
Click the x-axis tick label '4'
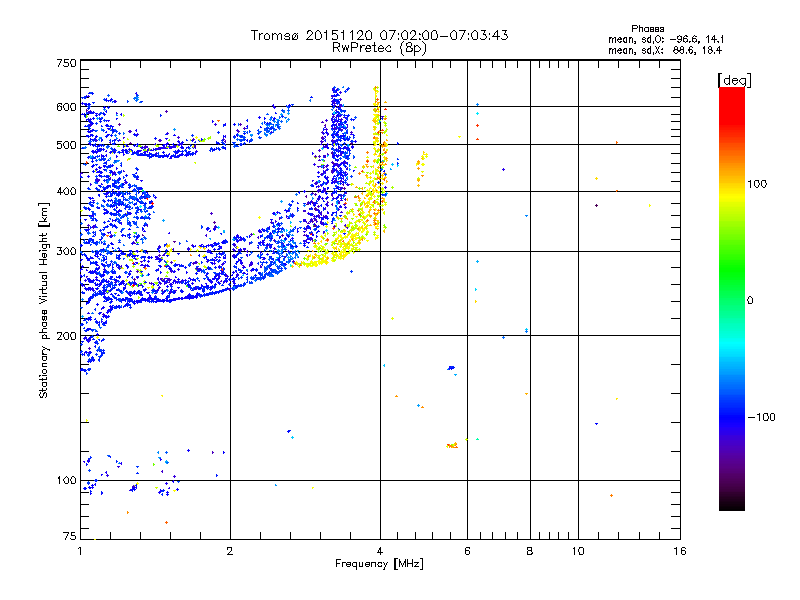(380, 551)
